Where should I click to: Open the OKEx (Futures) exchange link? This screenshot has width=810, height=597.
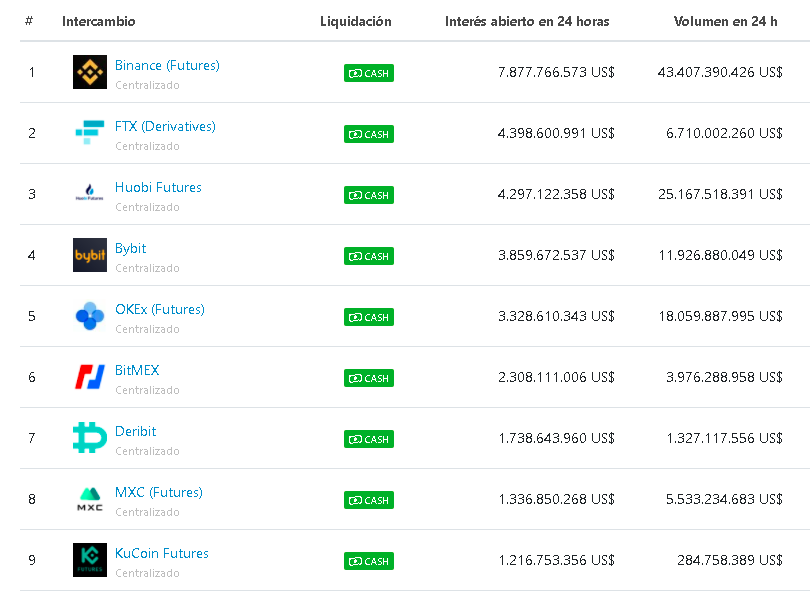[x=160, y=309]
